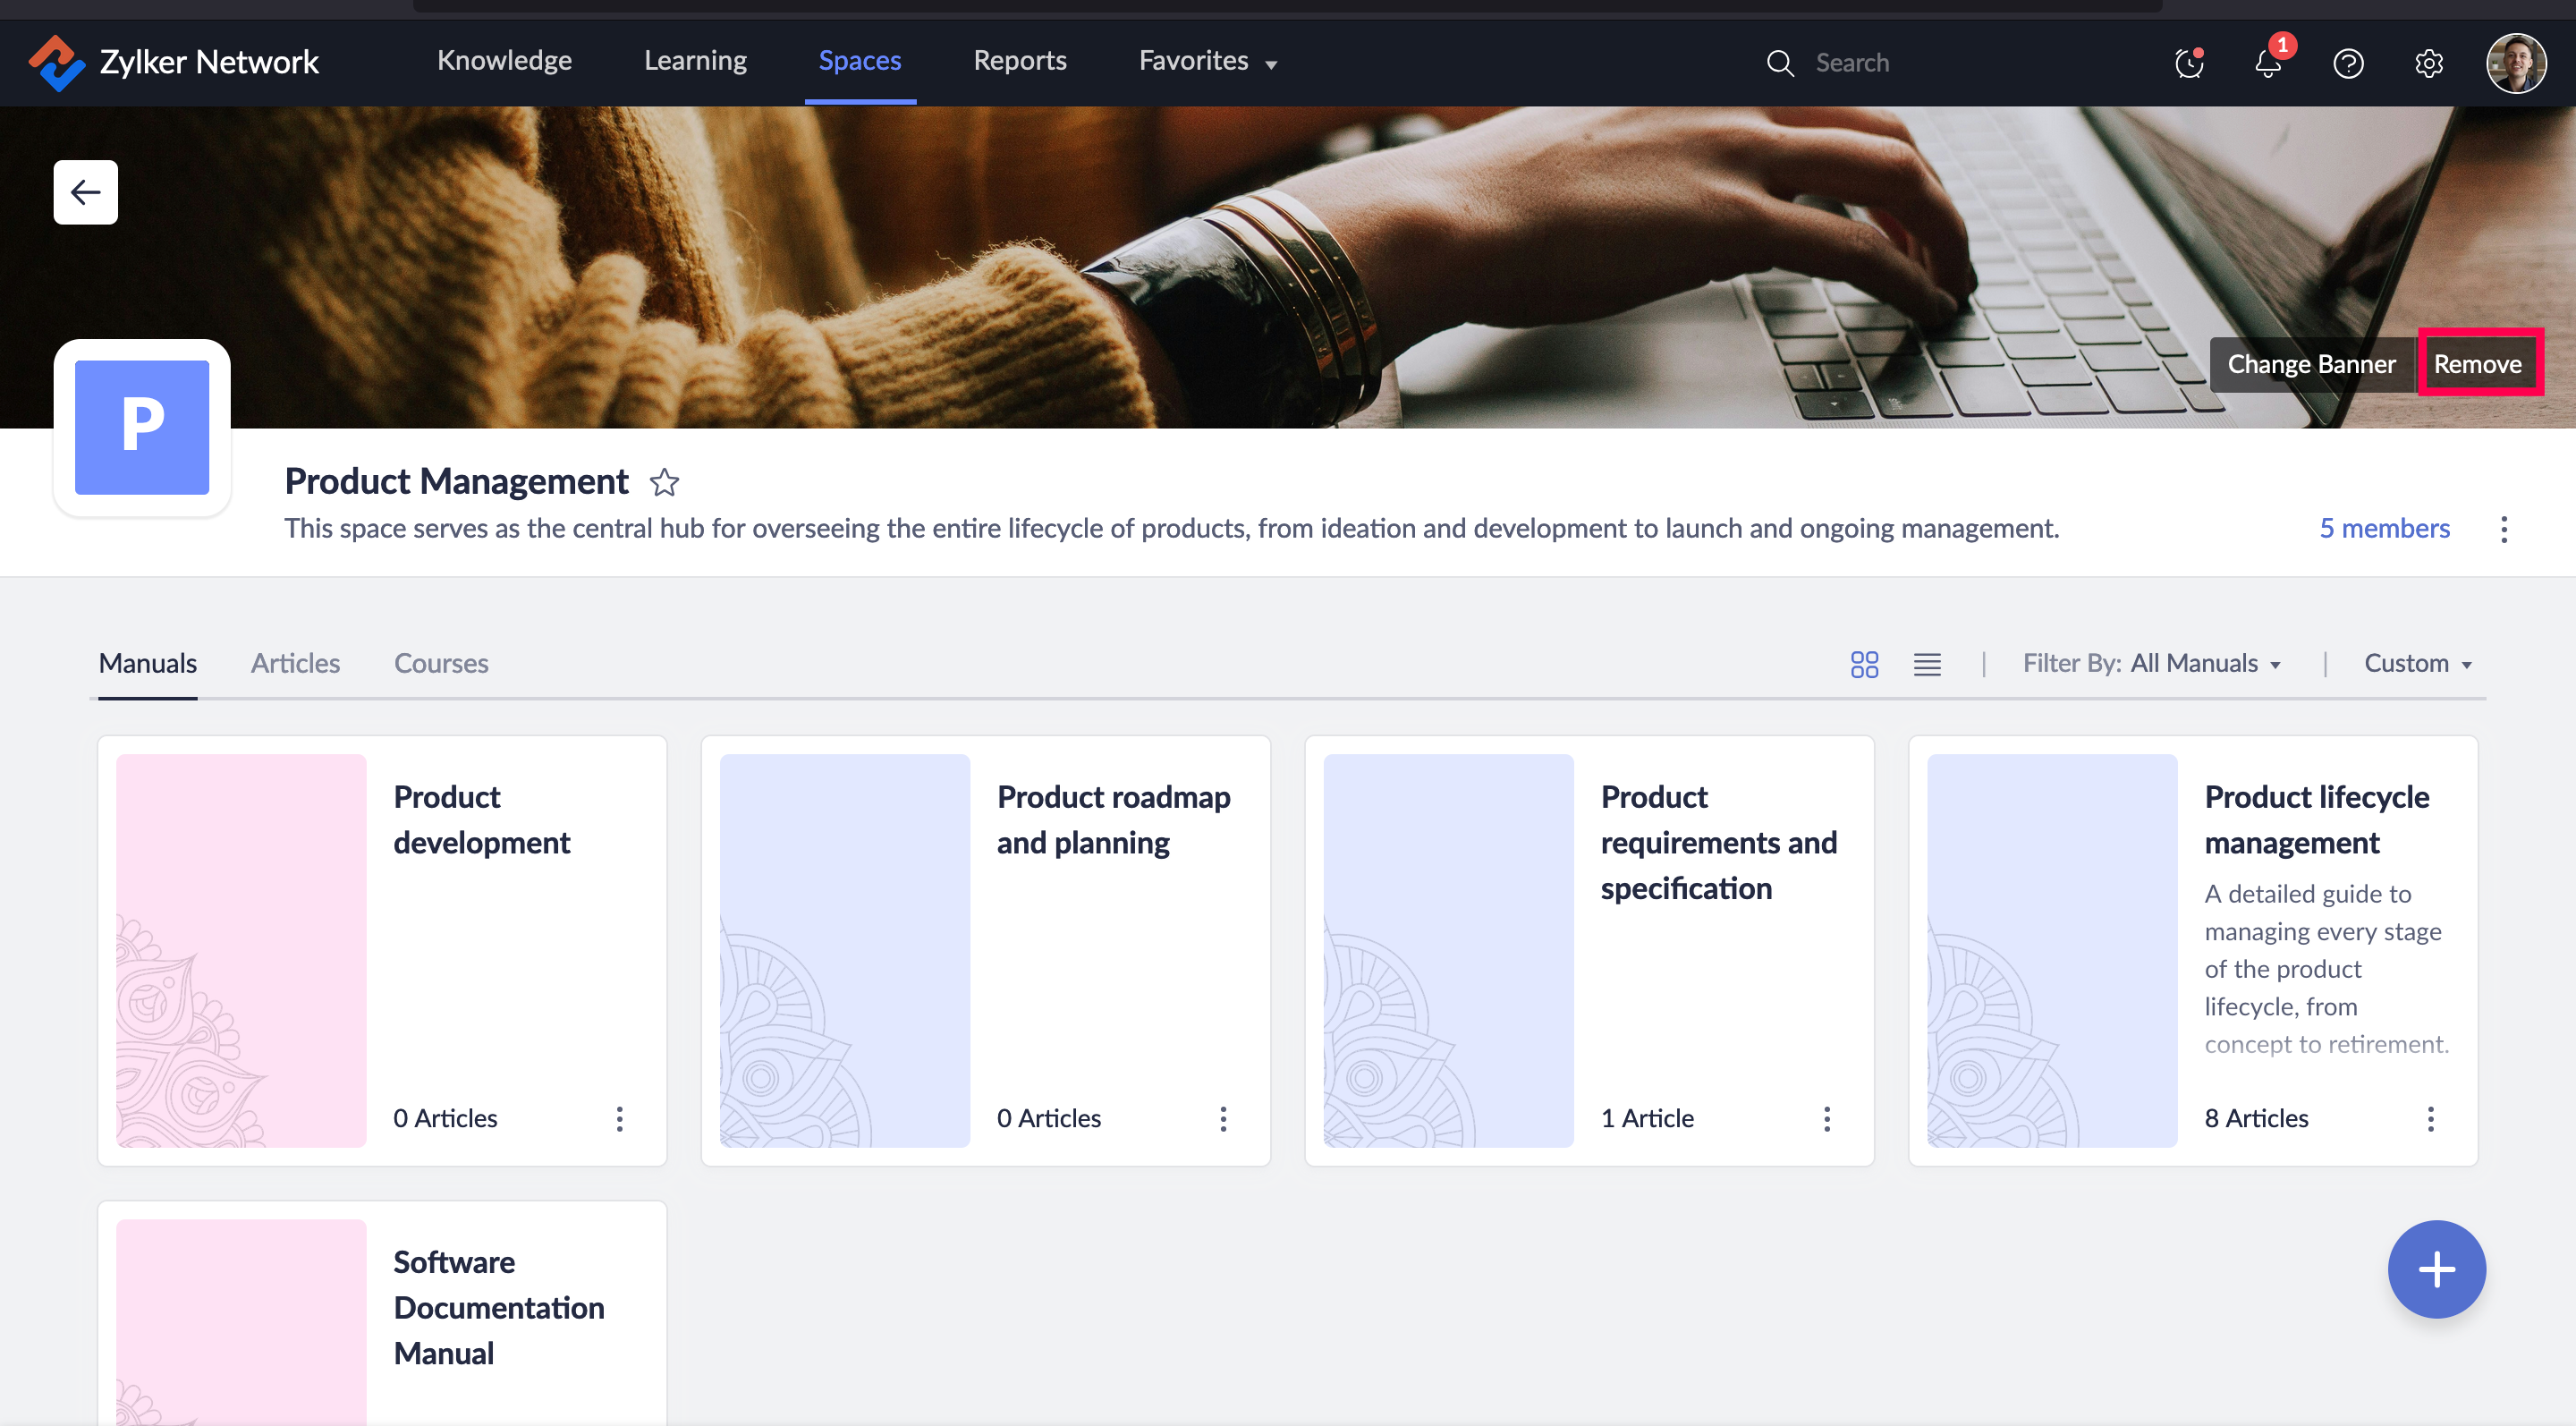Screen dimensions: 2576x1426
Task: Click the Product Management space P icon
Action: 142,427
